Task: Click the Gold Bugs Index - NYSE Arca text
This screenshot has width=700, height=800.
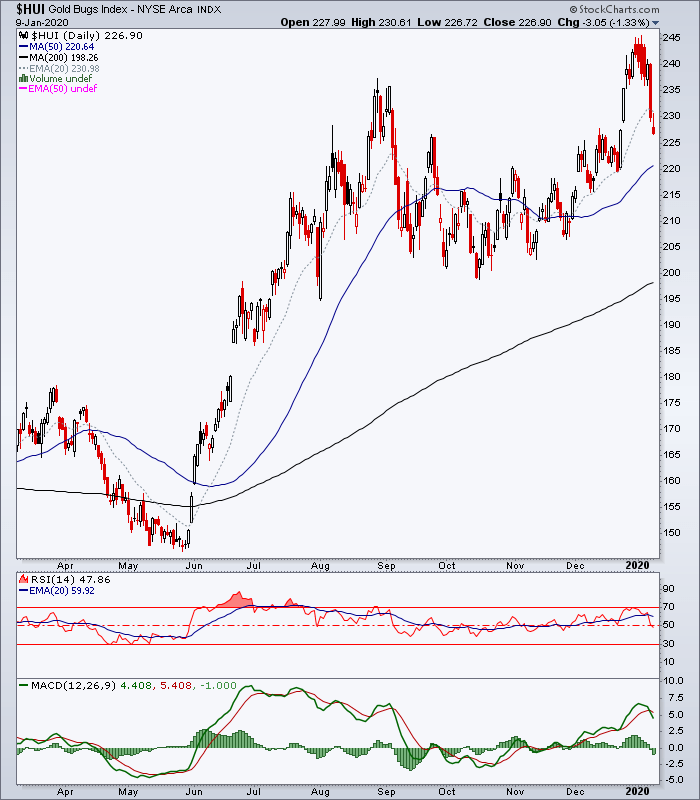Action: [119, 10]
